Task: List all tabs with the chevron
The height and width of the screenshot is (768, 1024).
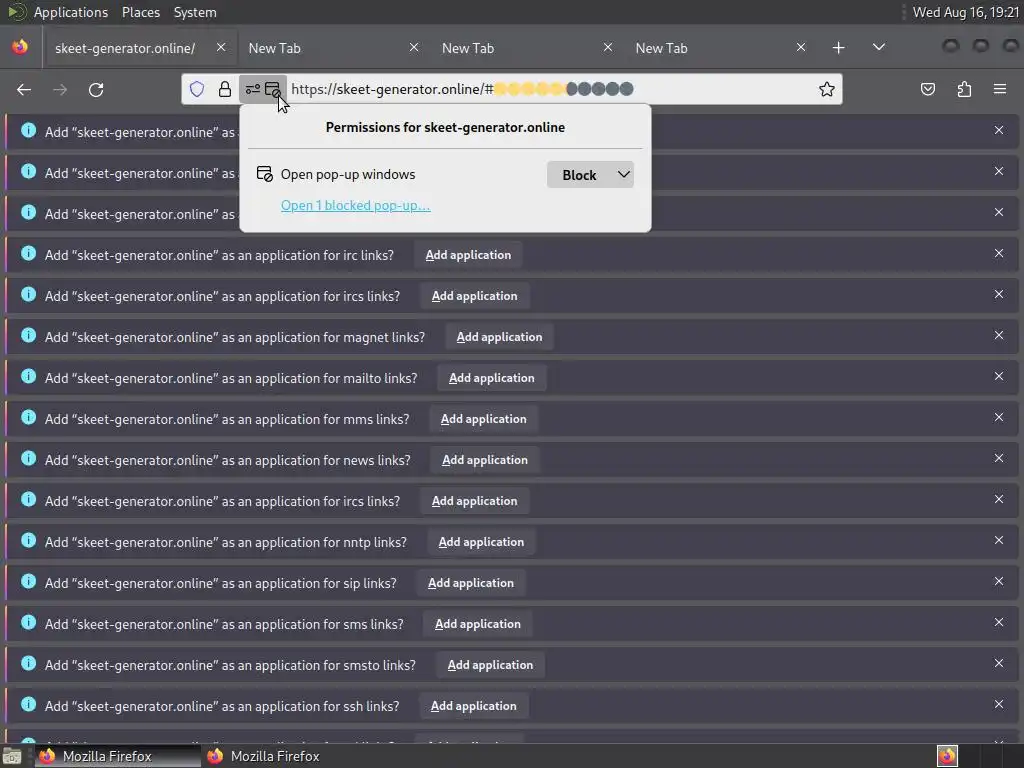Action: [x=879, y=47]
